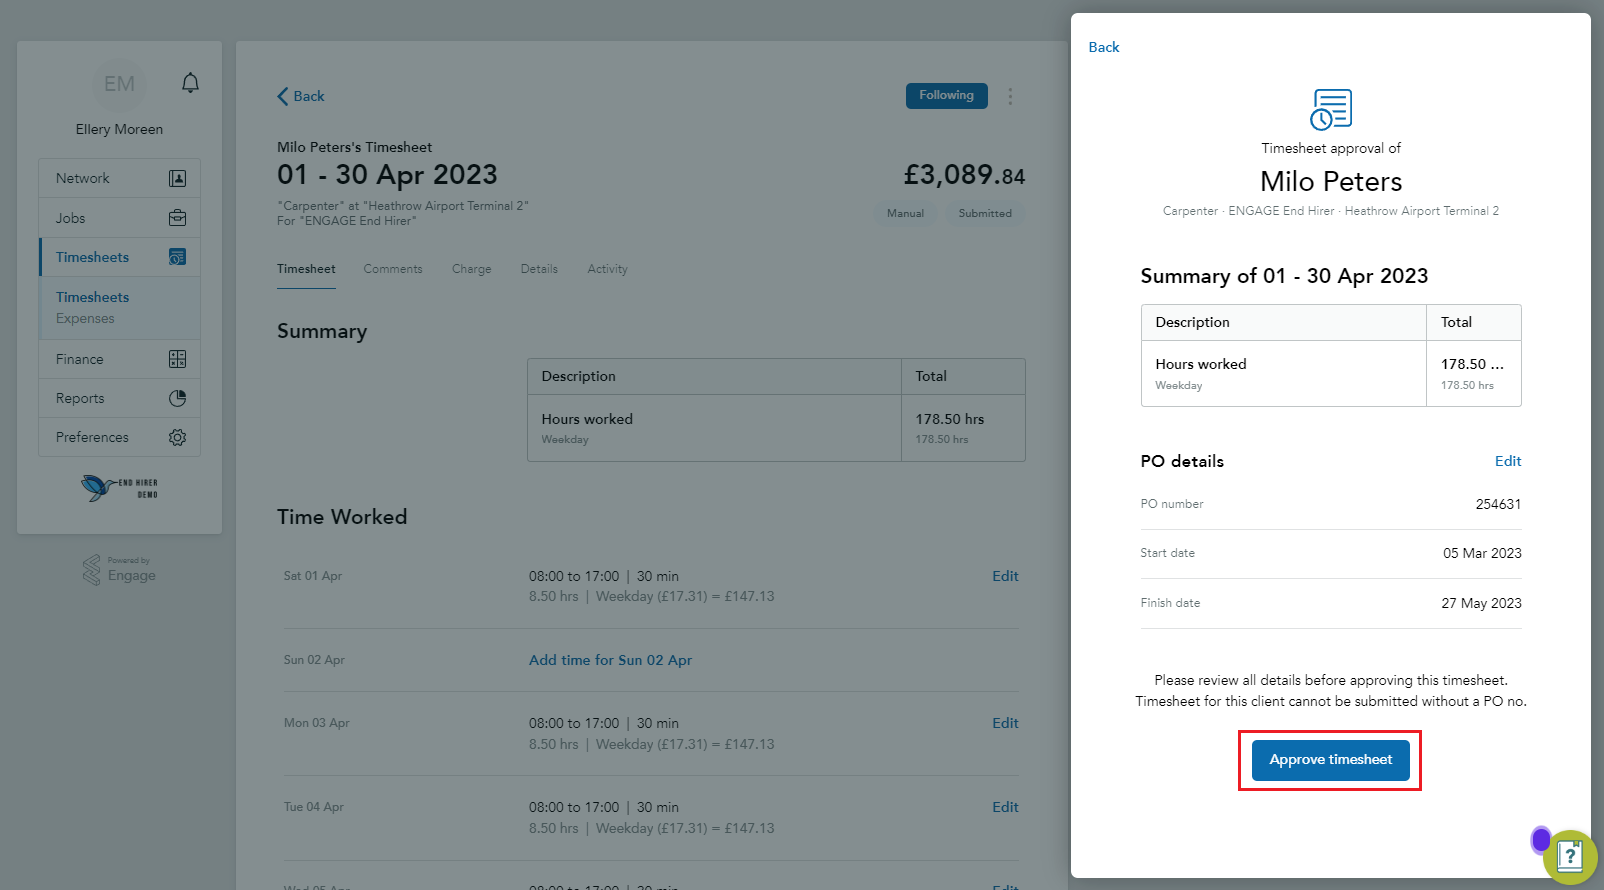The height and width of the screenshot is (890, 1604).
Task: Open the help guide book icon
Action: (1570, 857)
